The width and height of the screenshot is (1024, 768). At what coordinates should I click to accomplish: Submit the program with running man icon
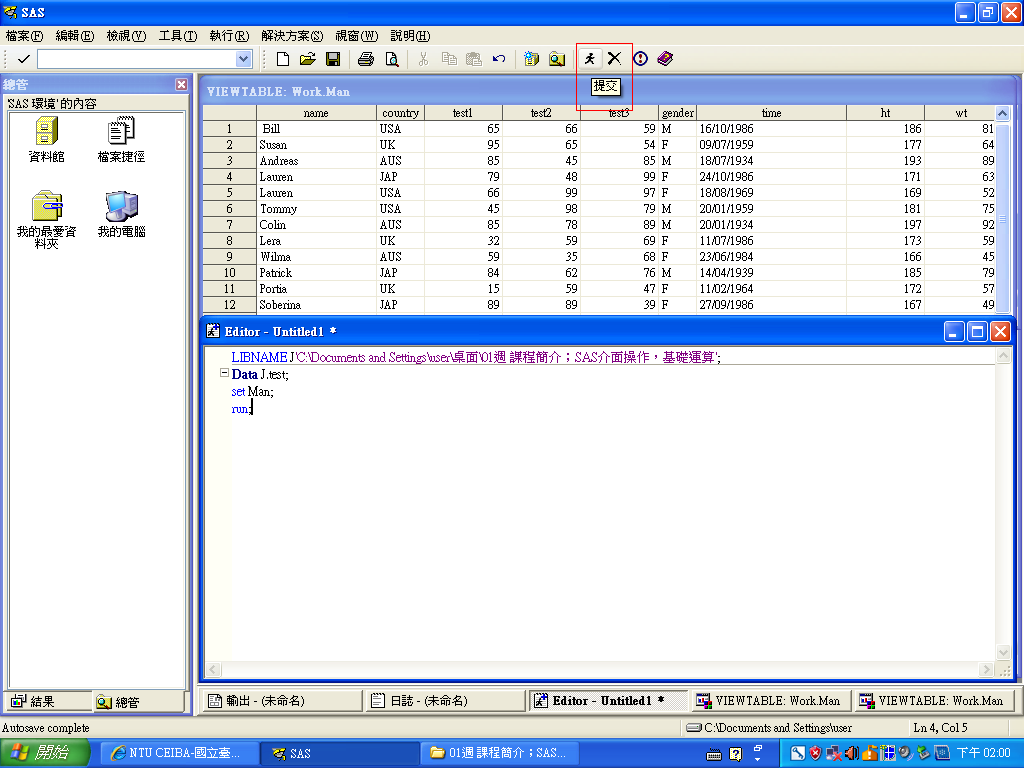pyautogui.click(x=590, y=59)
